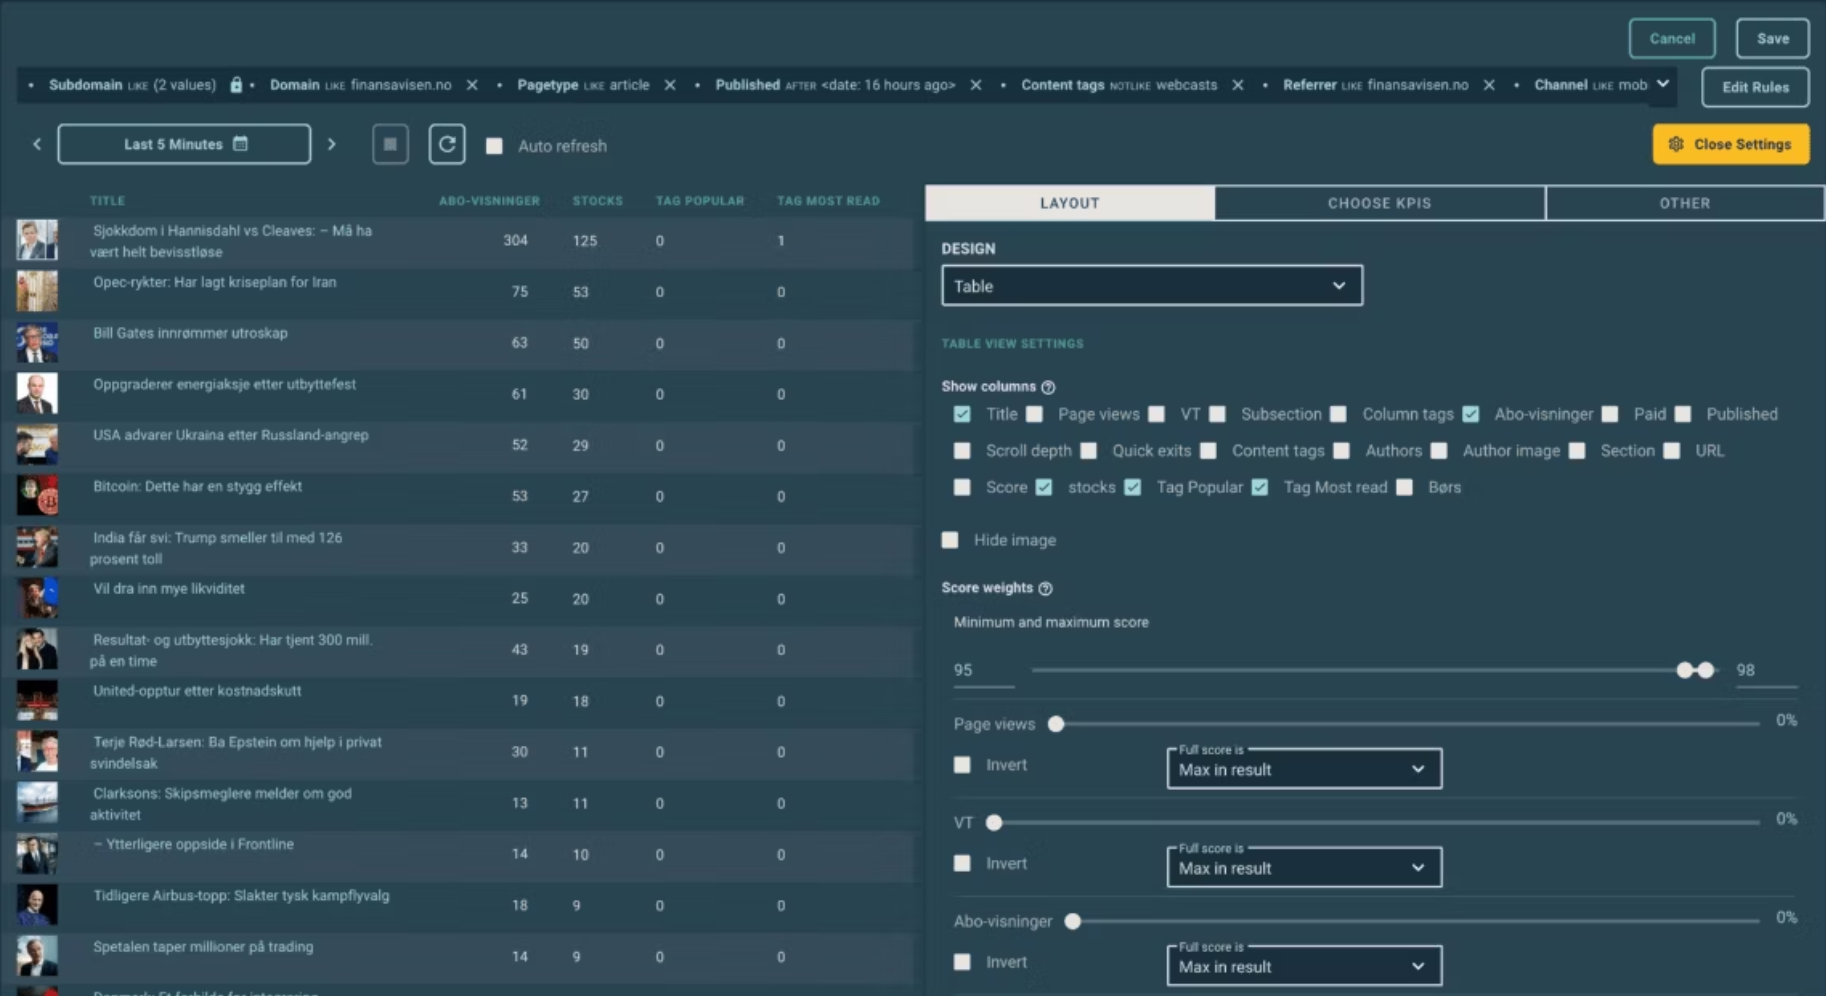Click the Edit Rules button
1826x996 pixels.
click(x=1755, y=87)
